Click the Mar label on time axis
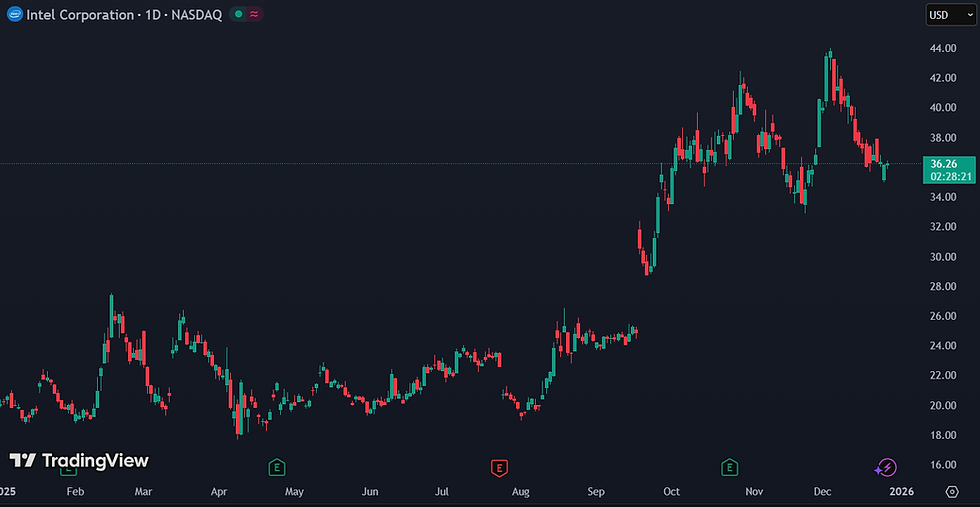The width and height of the screenshot is (980, 507). pyautogui.click(x=144, y=492)
